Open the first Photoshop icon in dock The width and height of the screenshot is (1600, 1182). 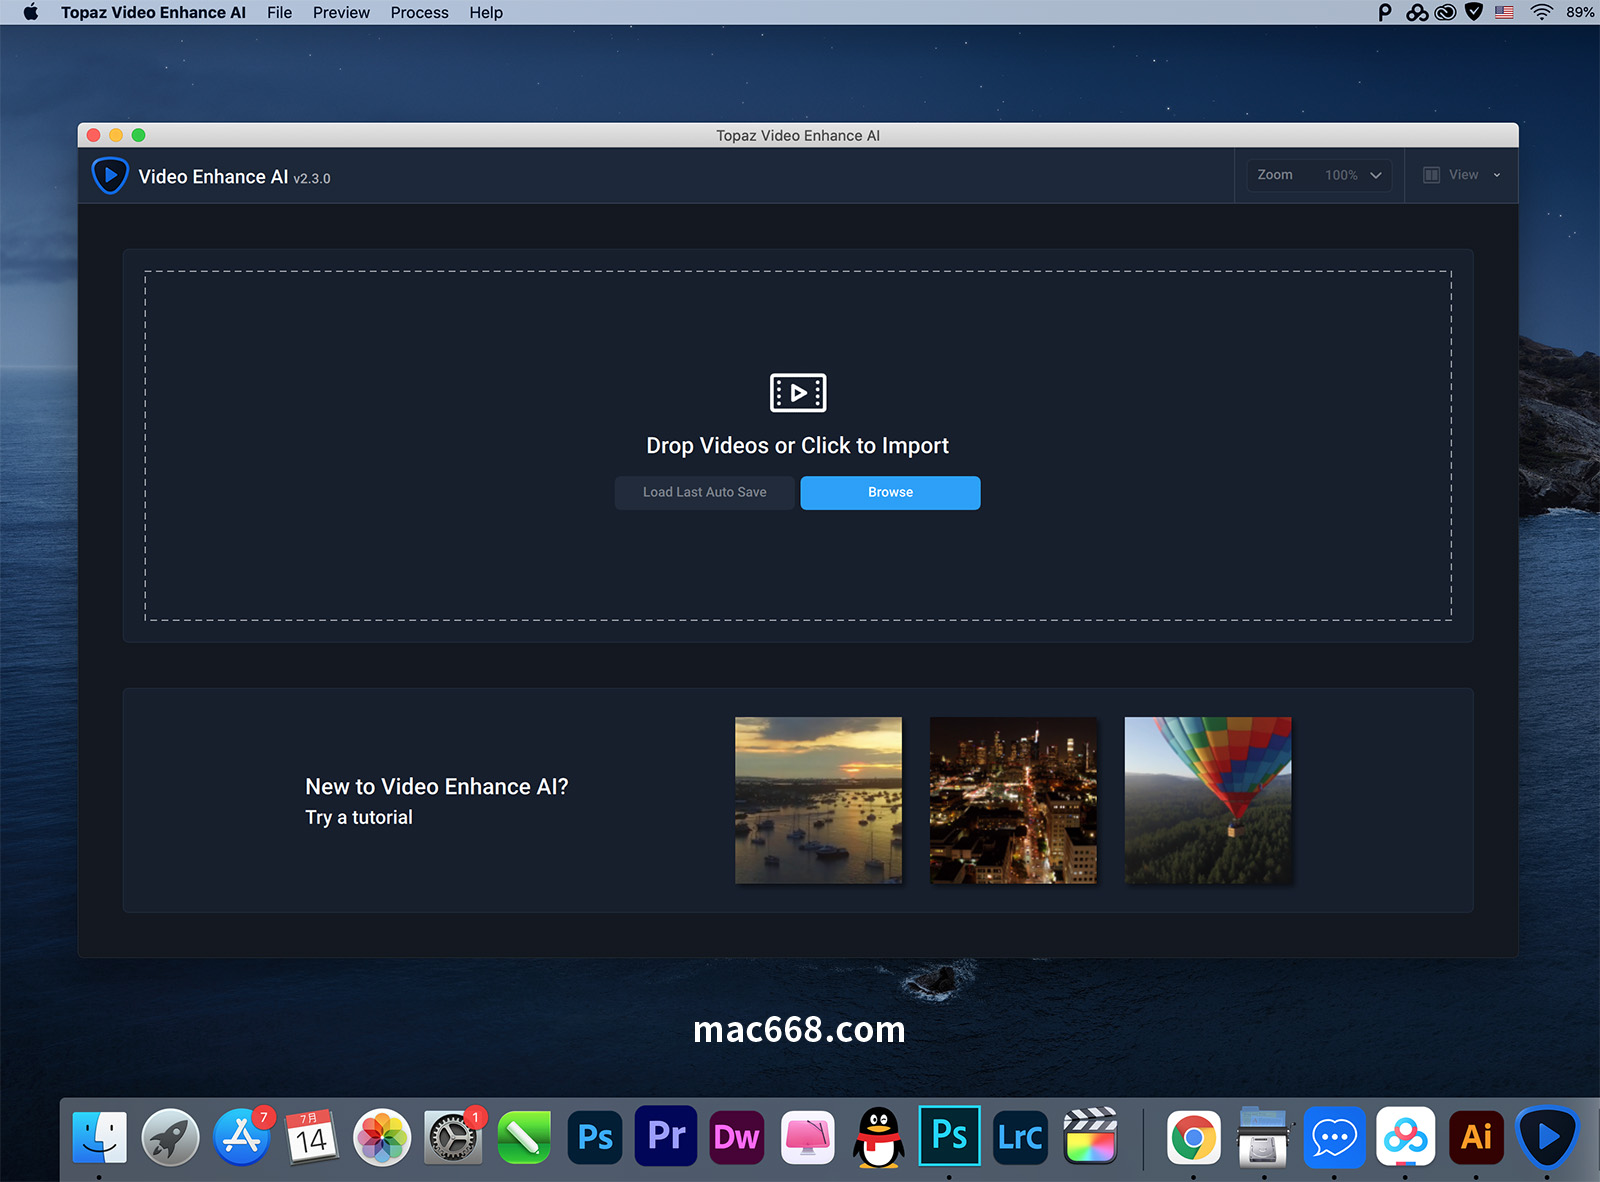595,1137
